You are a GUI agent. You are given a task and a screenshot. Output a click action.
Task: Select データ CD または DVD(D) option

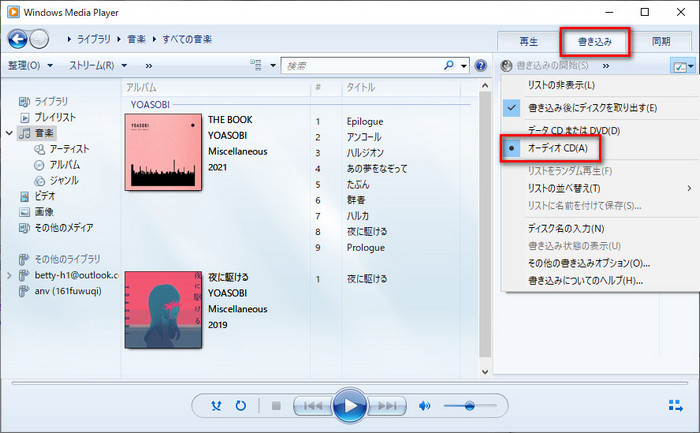pos(574,130)
